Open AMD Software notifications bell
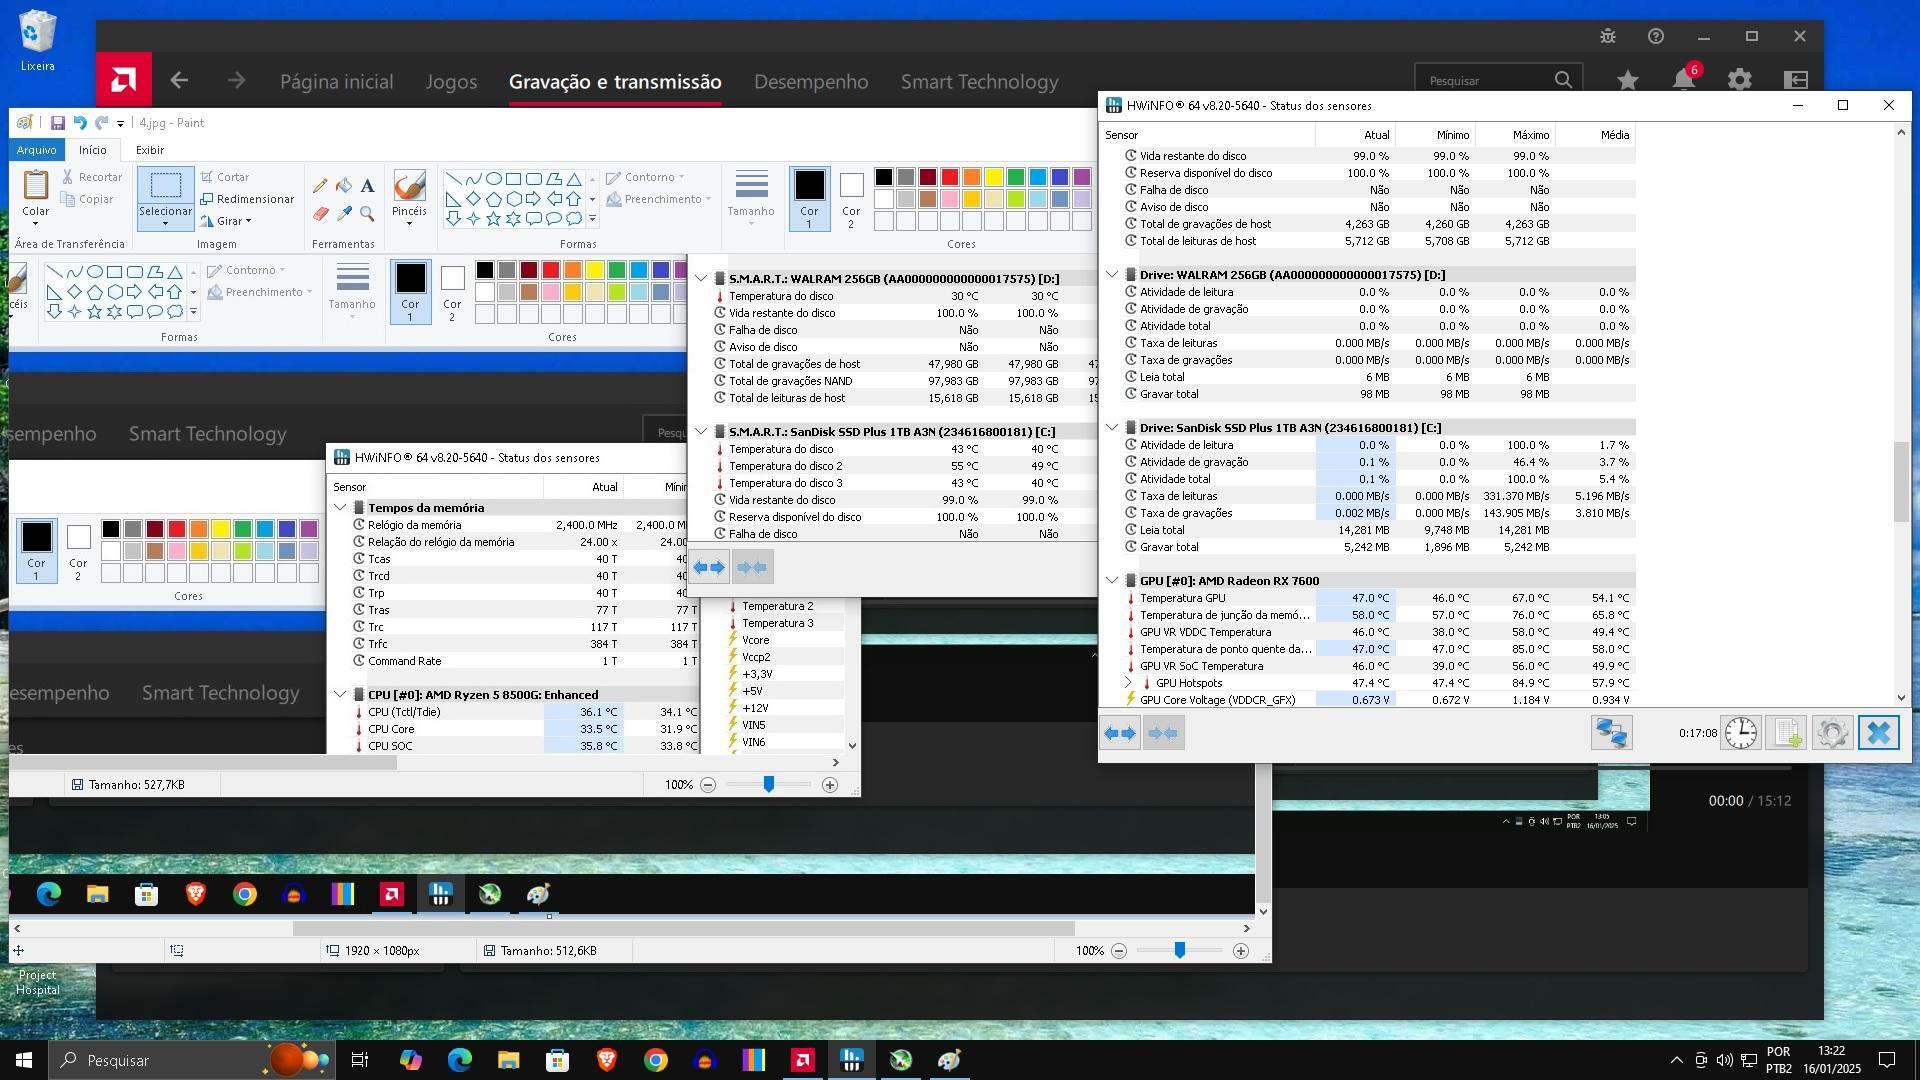The image size is (1920, 1080). click(1684, 80)
